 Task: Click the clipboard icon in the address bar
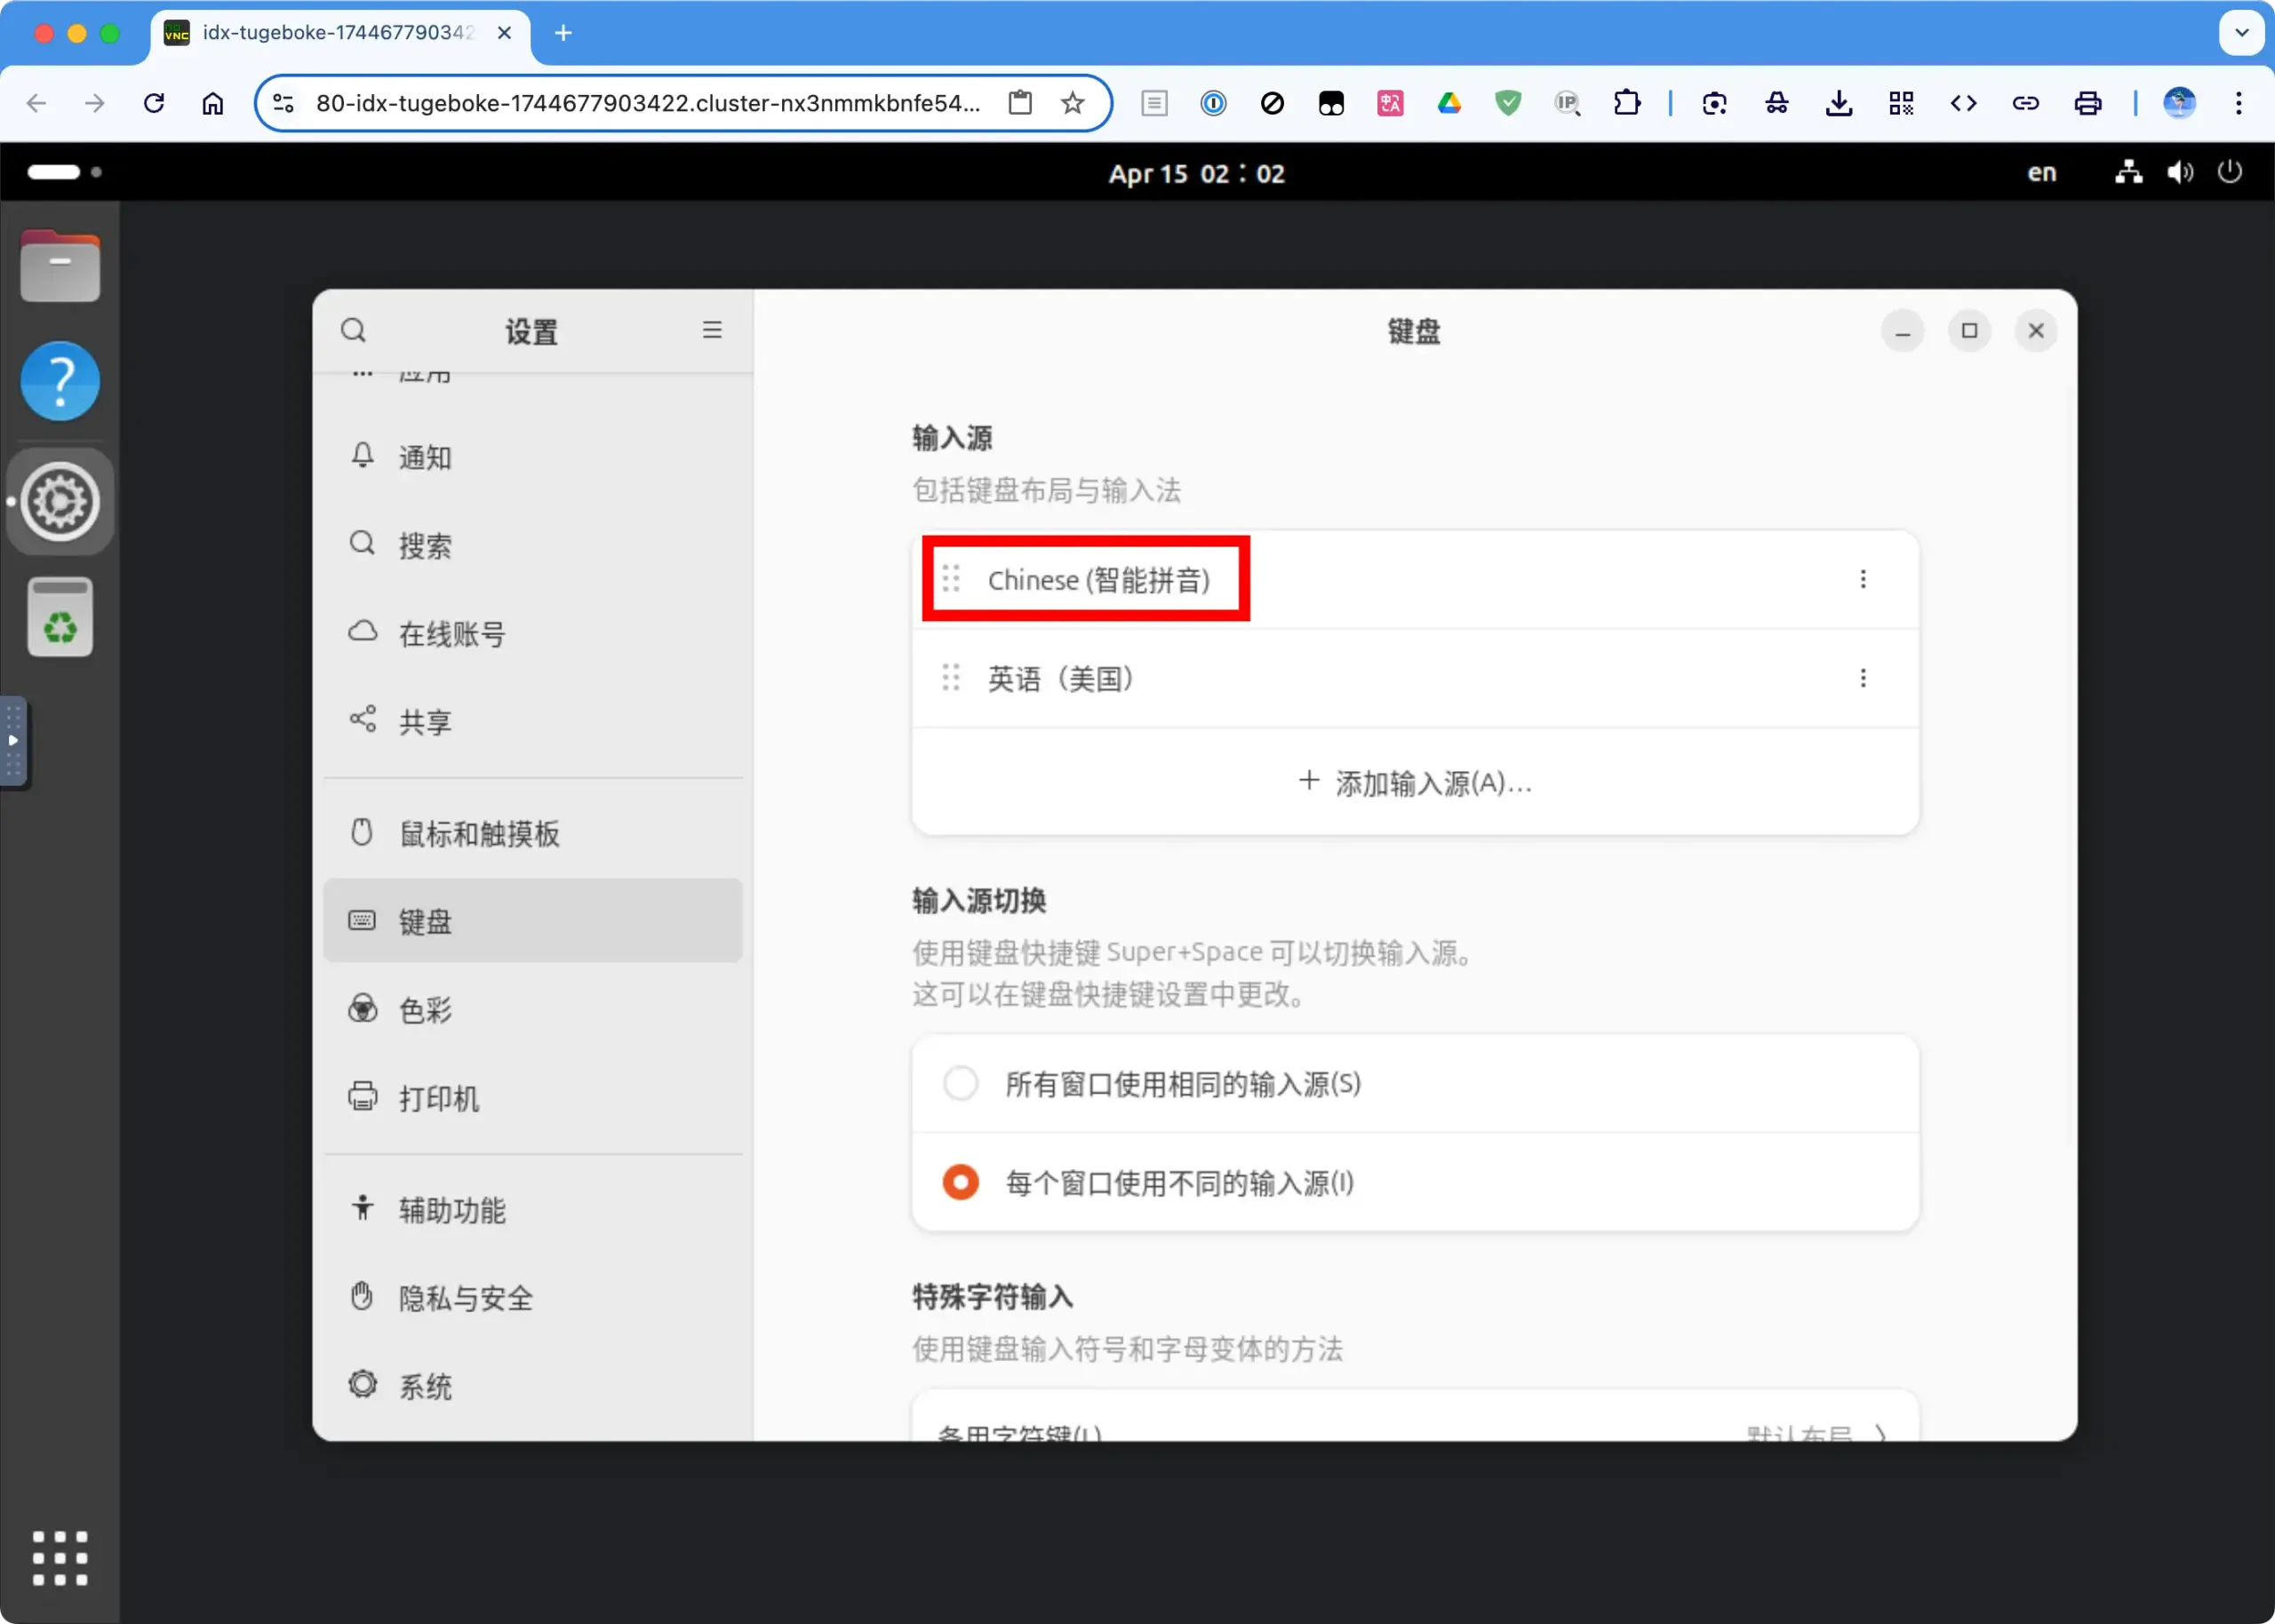(1020, 103)
